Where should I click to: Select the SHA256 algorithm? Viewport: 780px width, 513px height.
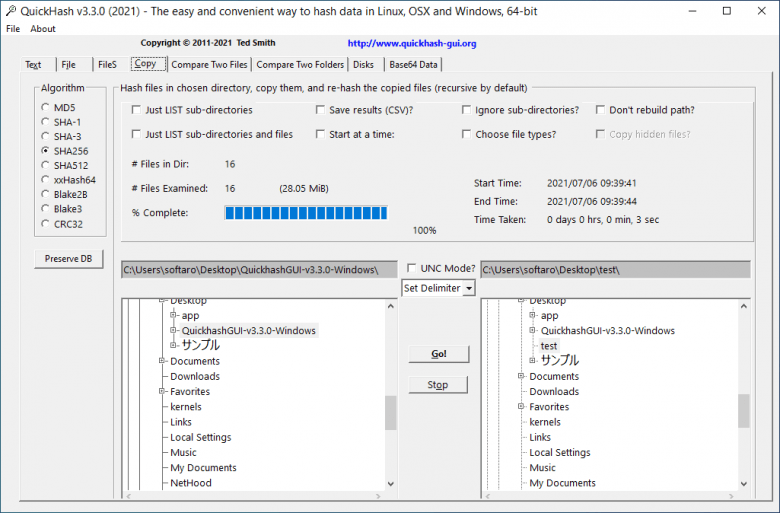pos(45,151)
